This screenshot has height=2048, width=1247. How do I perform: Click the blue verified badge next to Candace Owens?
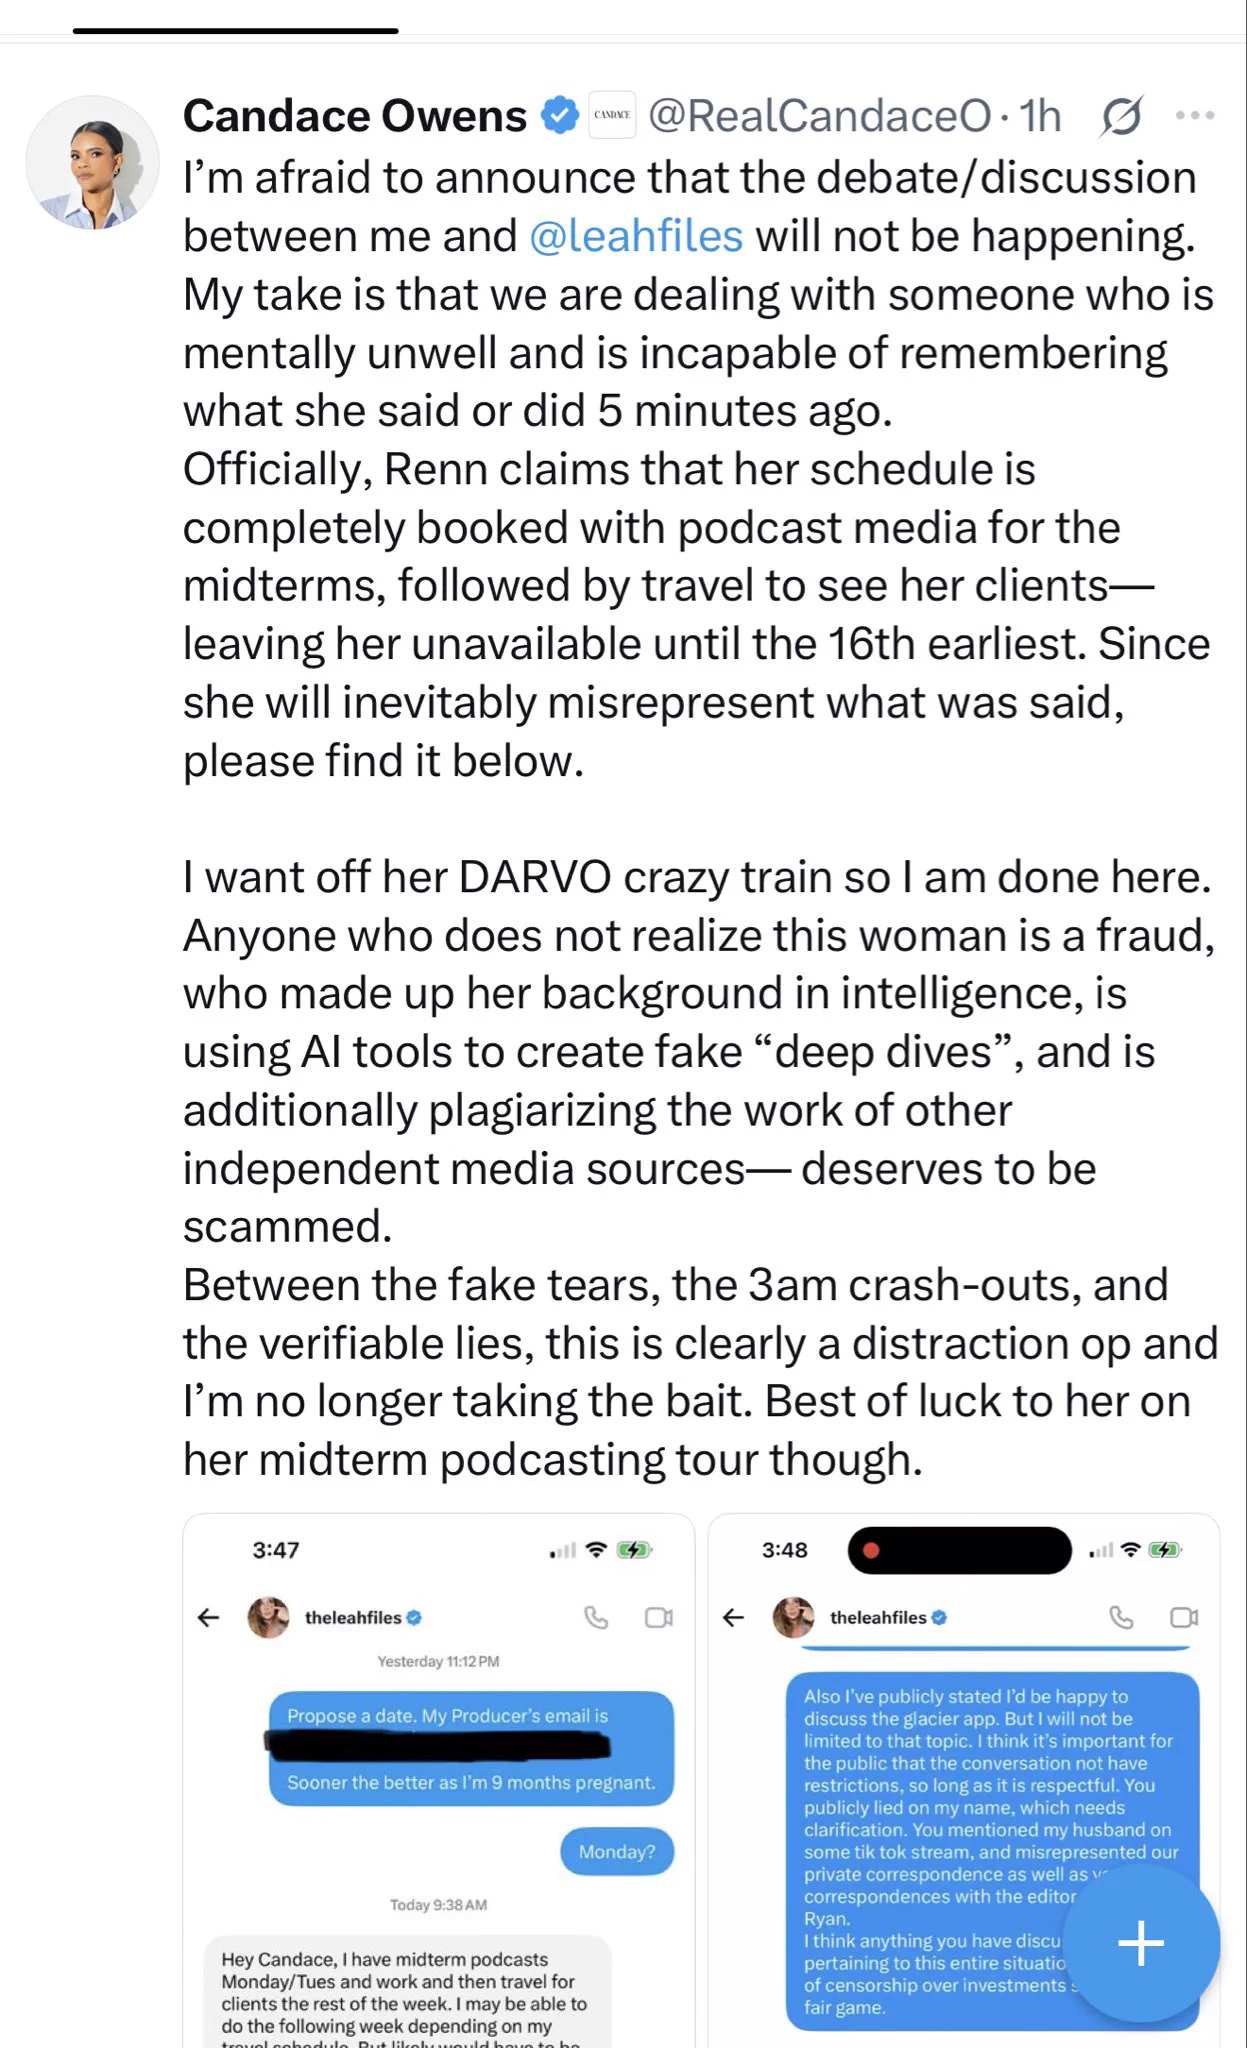point(560,116)
